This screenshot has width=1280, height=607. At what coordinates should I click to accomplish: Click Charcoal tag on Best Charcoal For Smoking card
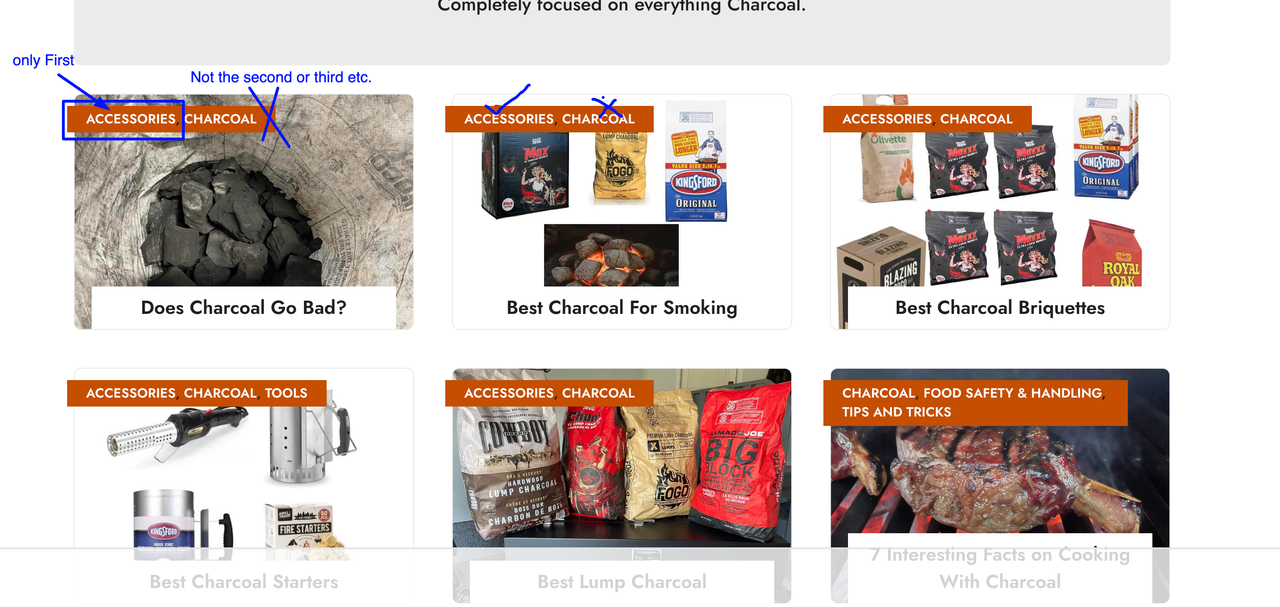[x=598, y=119]
